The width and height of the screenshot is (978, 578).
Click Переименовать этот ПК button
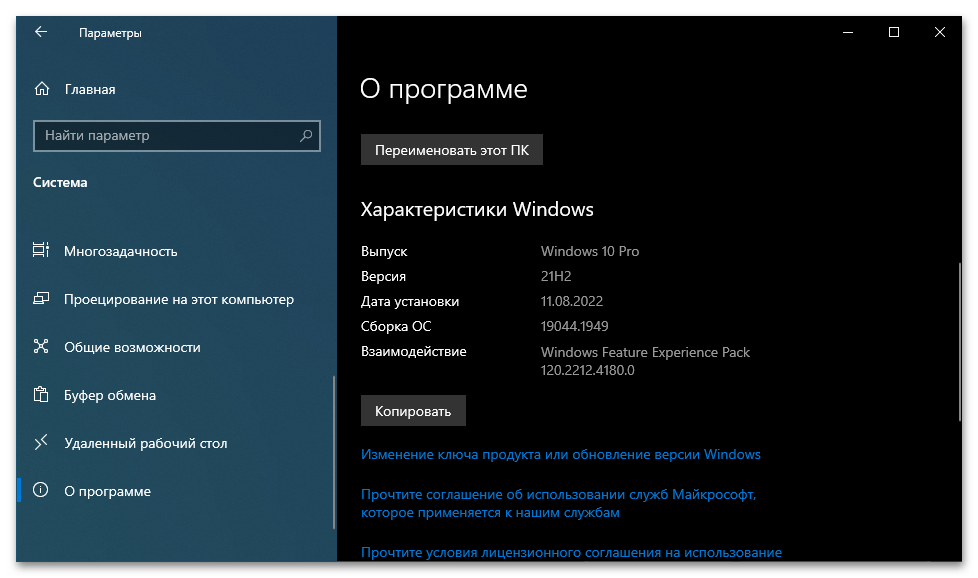tap(452, 150)
